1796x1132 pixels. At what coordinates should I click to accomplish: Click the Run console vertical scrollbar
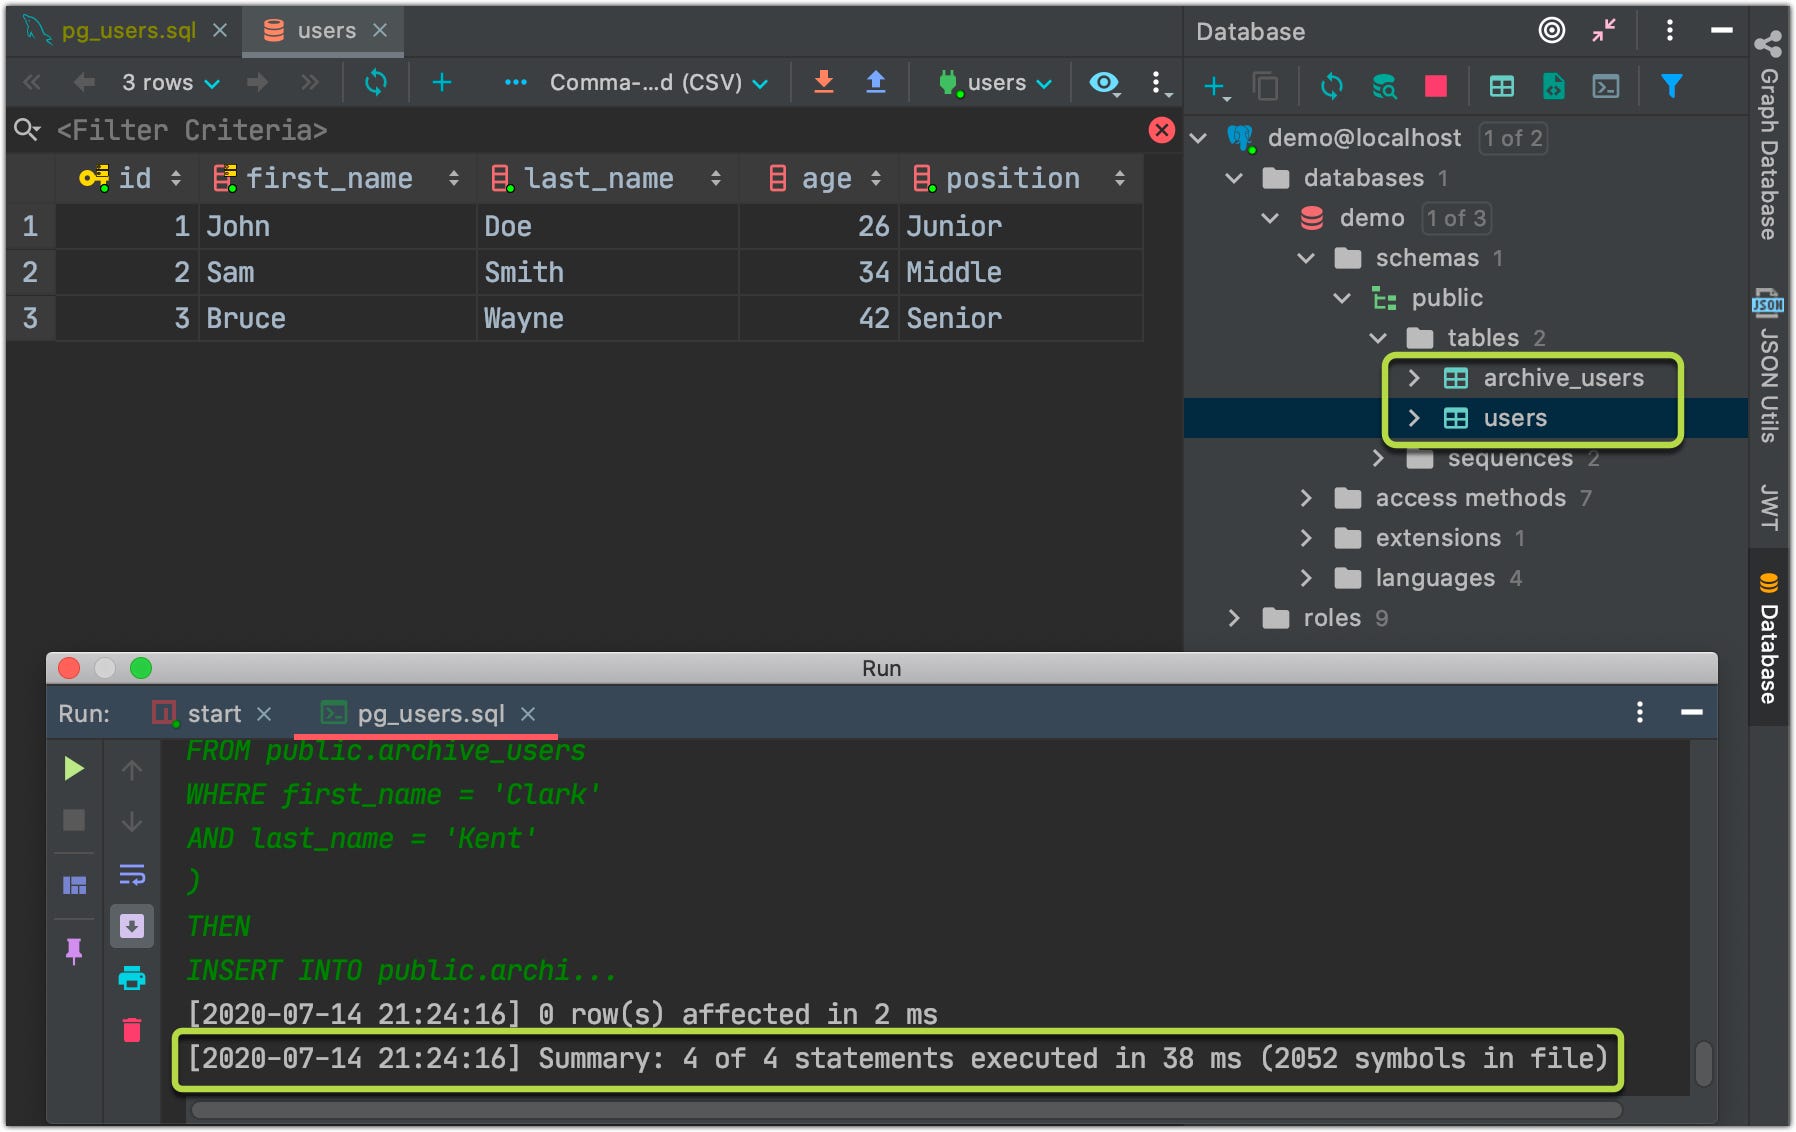point(1704,1064)
